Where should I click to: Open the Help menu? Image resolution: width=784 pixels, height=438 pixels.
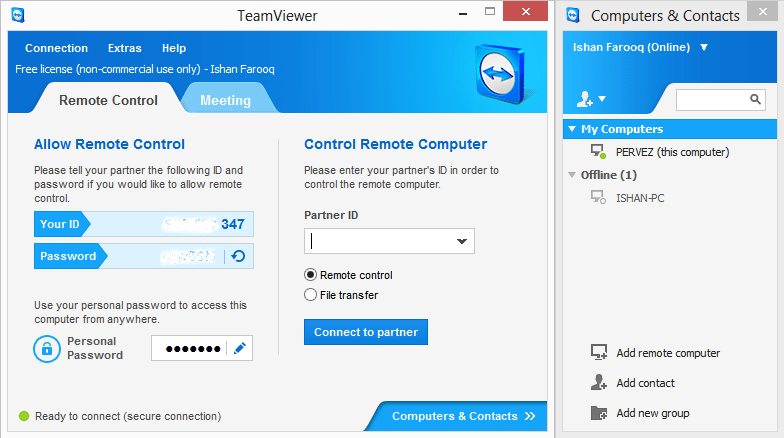[174, 48]
